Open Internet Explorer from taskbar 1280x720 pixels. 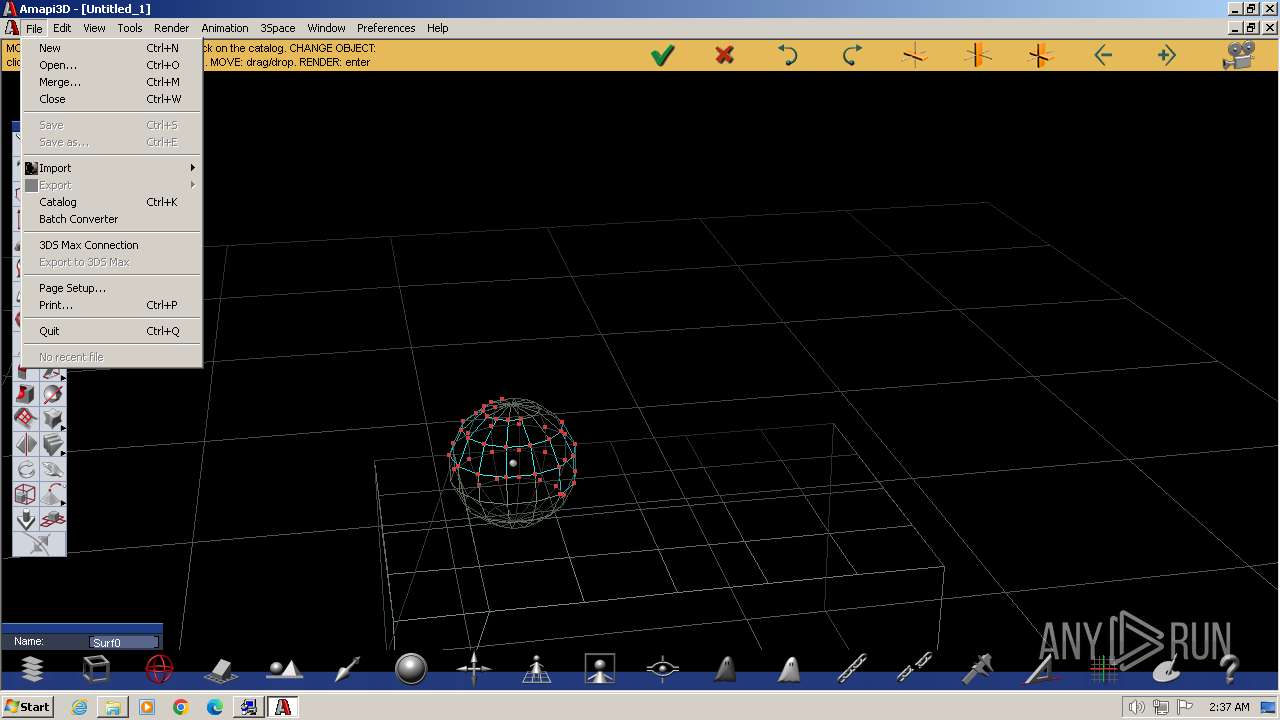pyautogui.click(x=79, y=707)
